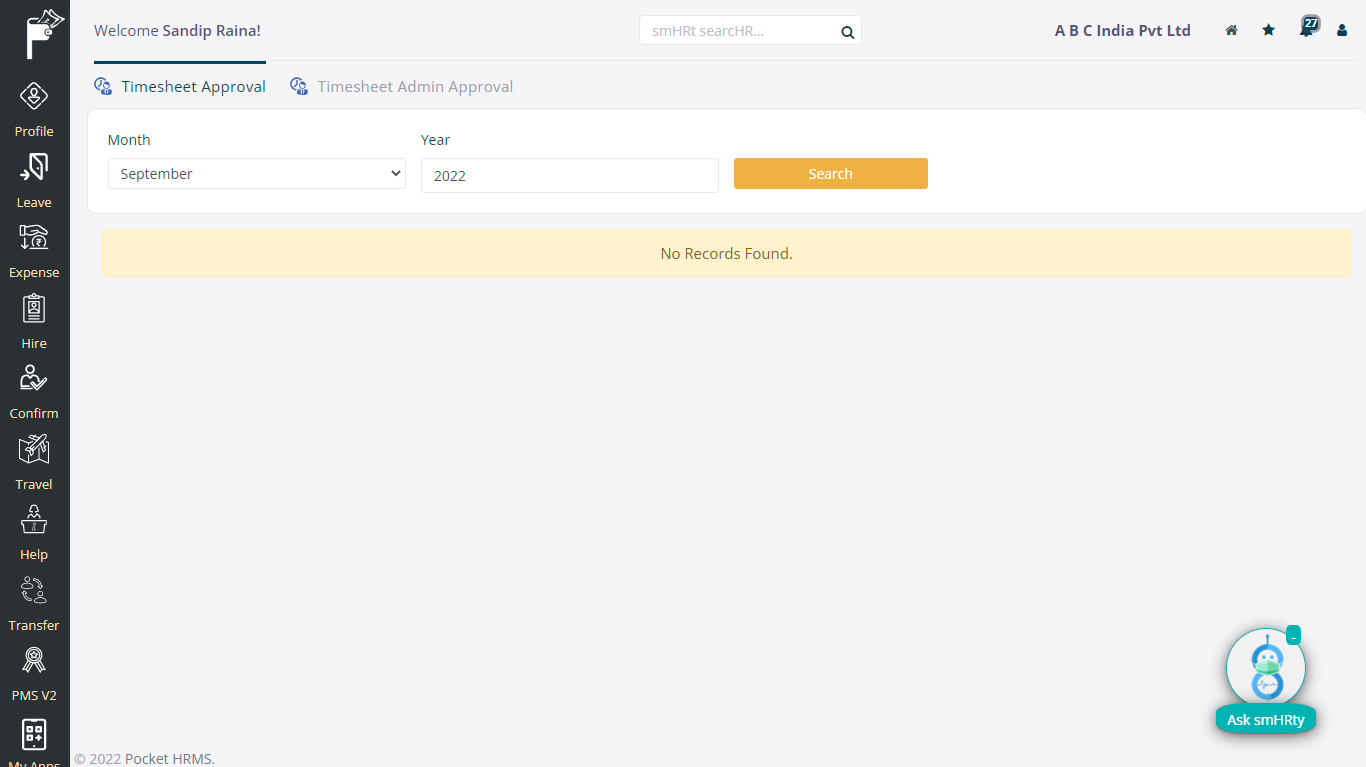Open the user account icon
Screen dimensions: 1366x767
click(x=1342, y=30)
